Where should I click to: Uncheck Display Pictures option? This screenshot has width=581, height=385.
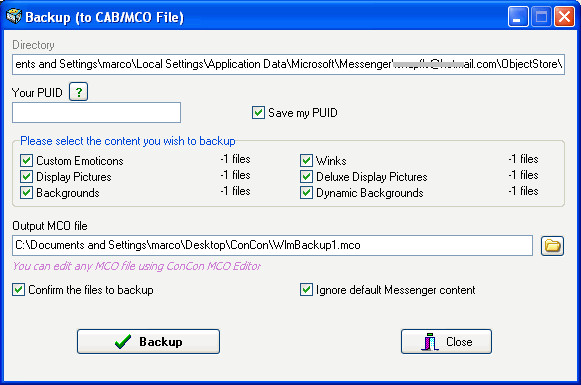[x=26, y=176]
